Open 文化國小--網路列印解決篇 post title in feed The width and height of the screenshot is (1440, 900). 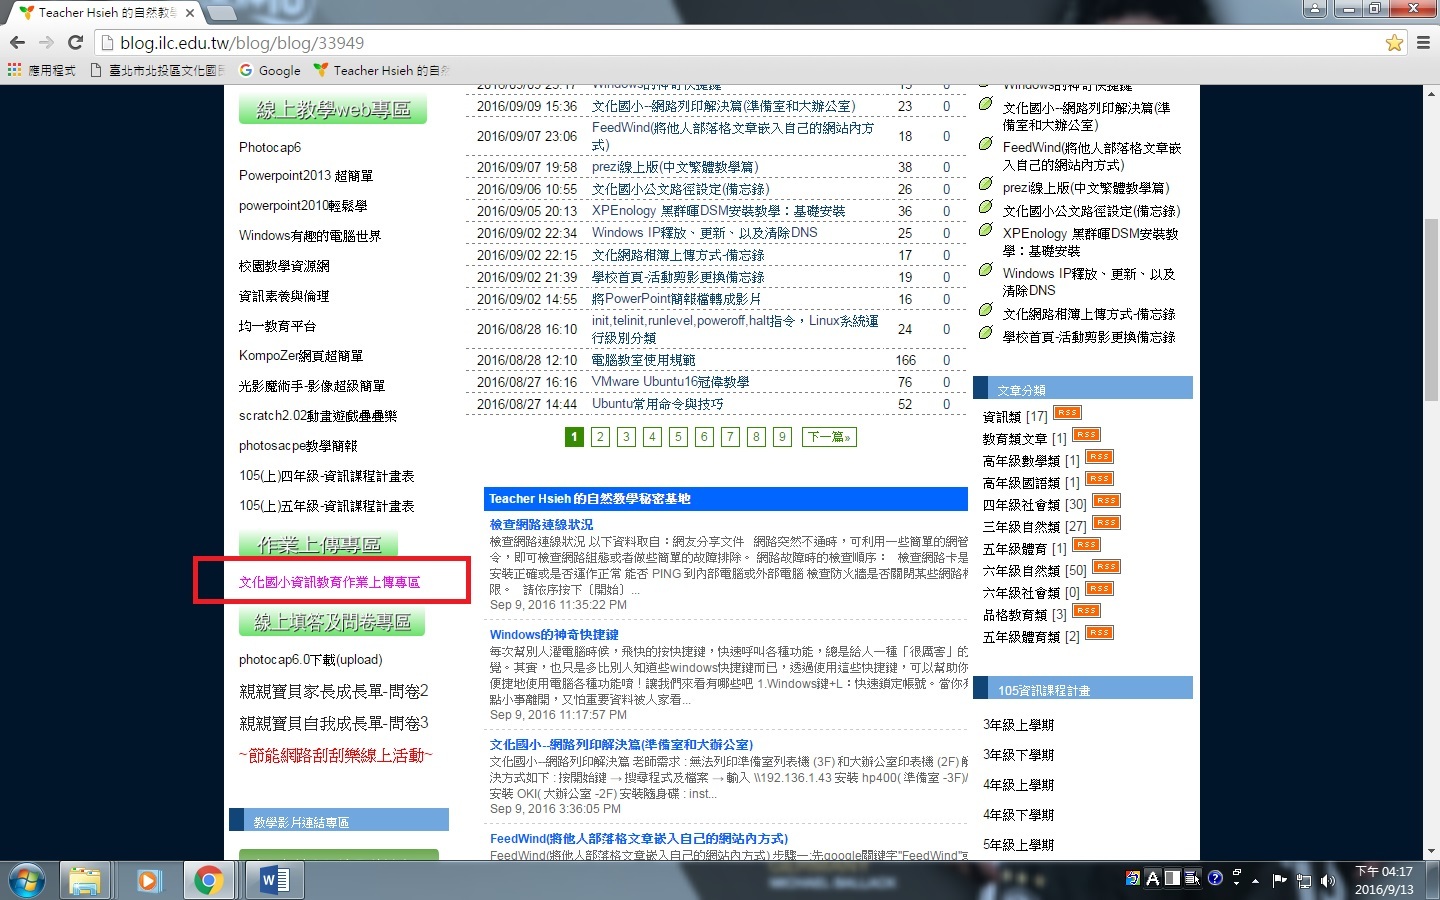pos(621,744)
